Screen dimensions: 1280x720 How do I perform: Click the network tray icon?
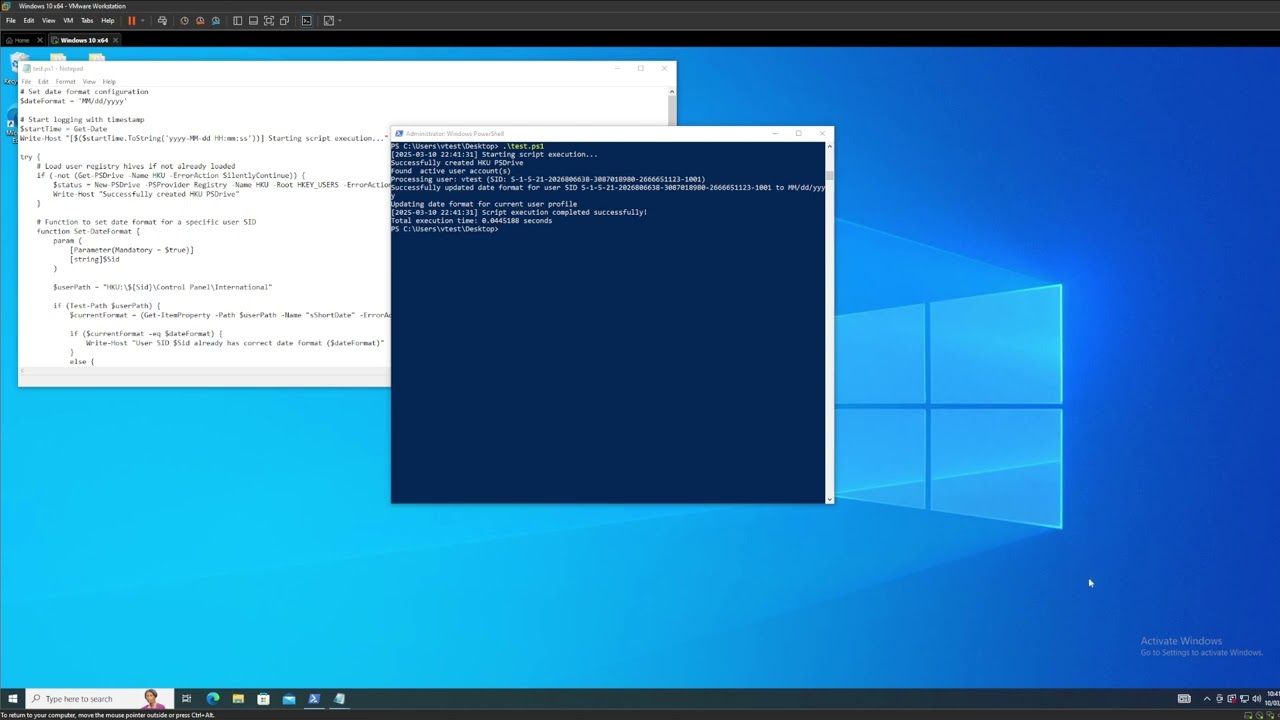pyautogui.click(x=1244, y=699)
